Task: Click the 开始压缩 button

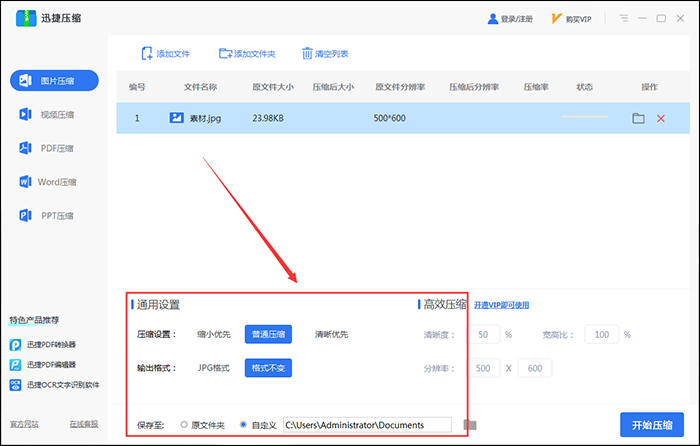Action: pyautogui.click(x=652, y=425)
